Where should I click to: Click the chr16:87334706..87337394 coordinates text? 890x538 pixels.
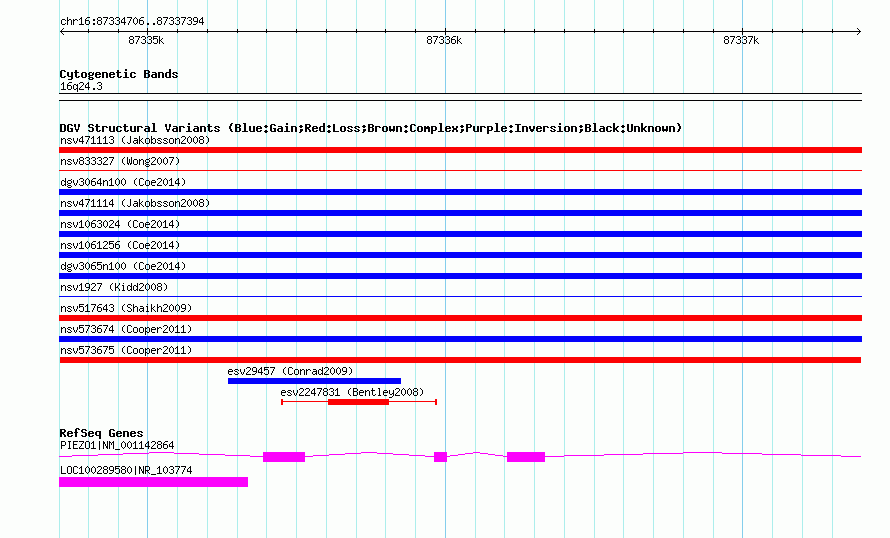(132, 22)
